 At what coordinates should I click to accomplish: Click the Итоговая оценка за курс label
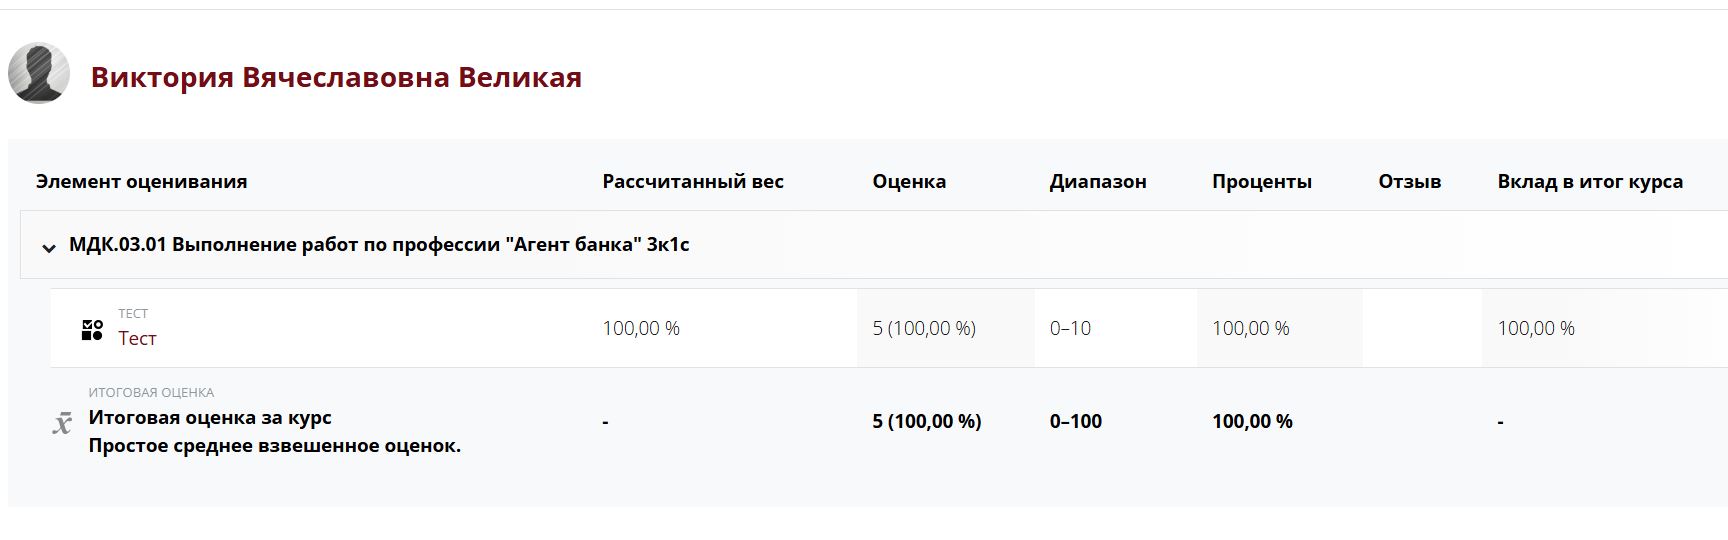tap(210, 418)
